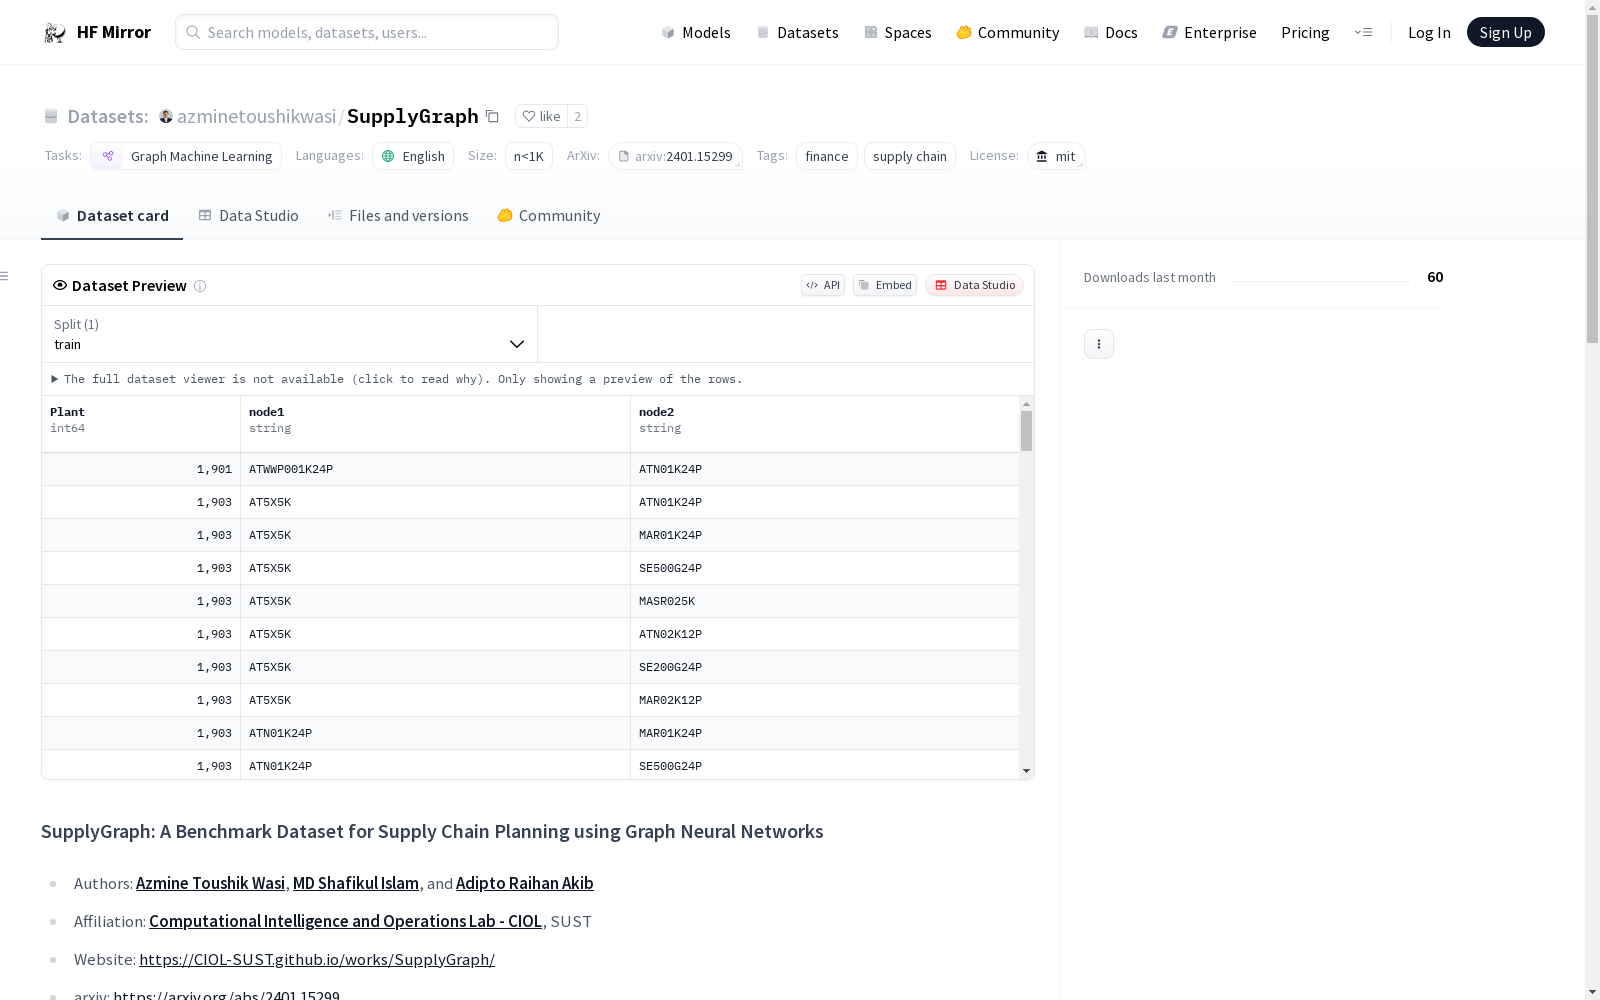Open Models in the top navigation
1600x1000 pixels.
click(x=696, y=32)
